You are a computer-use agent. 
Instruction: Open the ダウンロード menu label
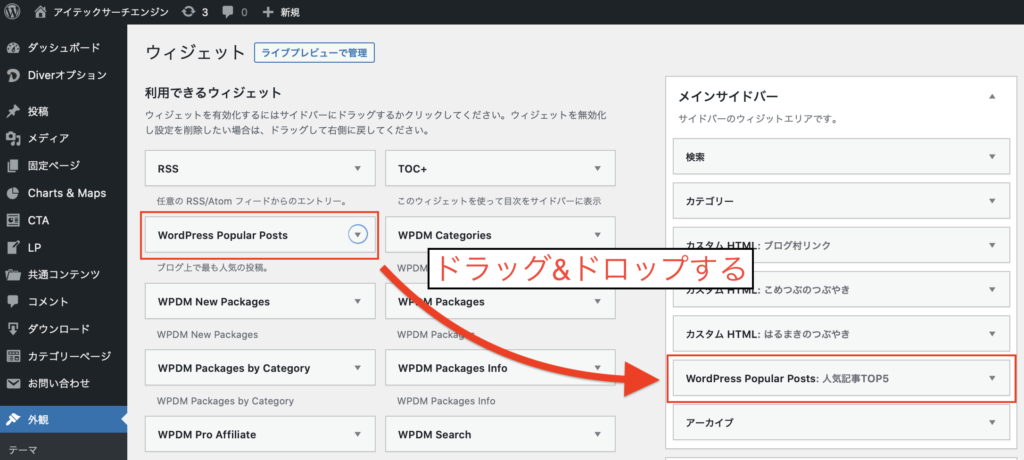click(x=59, y=329)
